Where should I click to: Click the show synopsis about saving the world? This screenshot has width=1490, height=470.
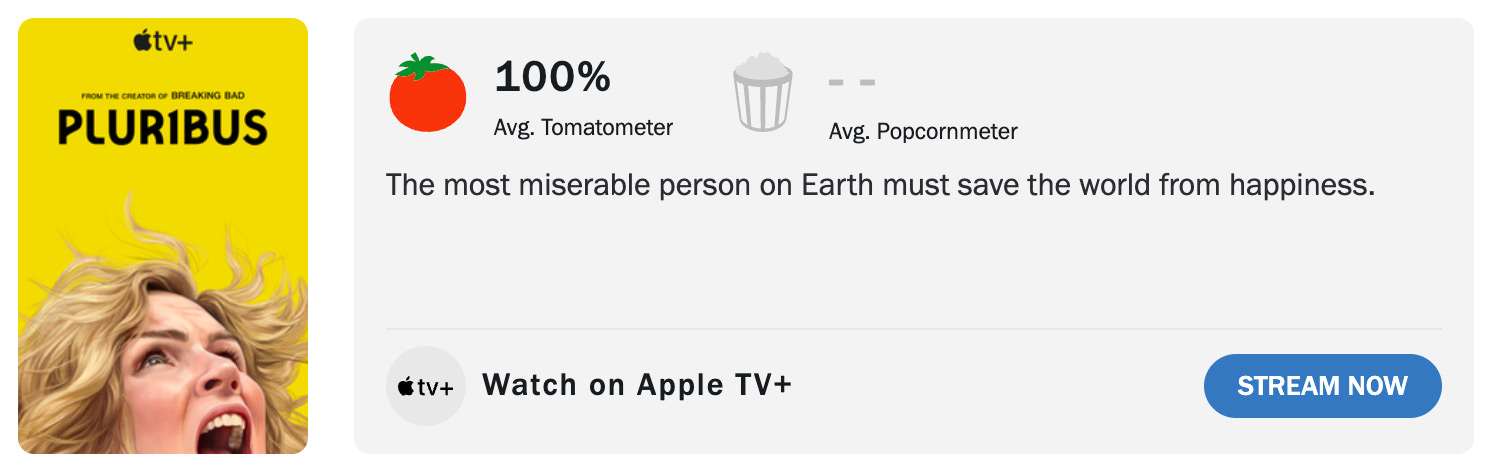(x=880, y=185)
